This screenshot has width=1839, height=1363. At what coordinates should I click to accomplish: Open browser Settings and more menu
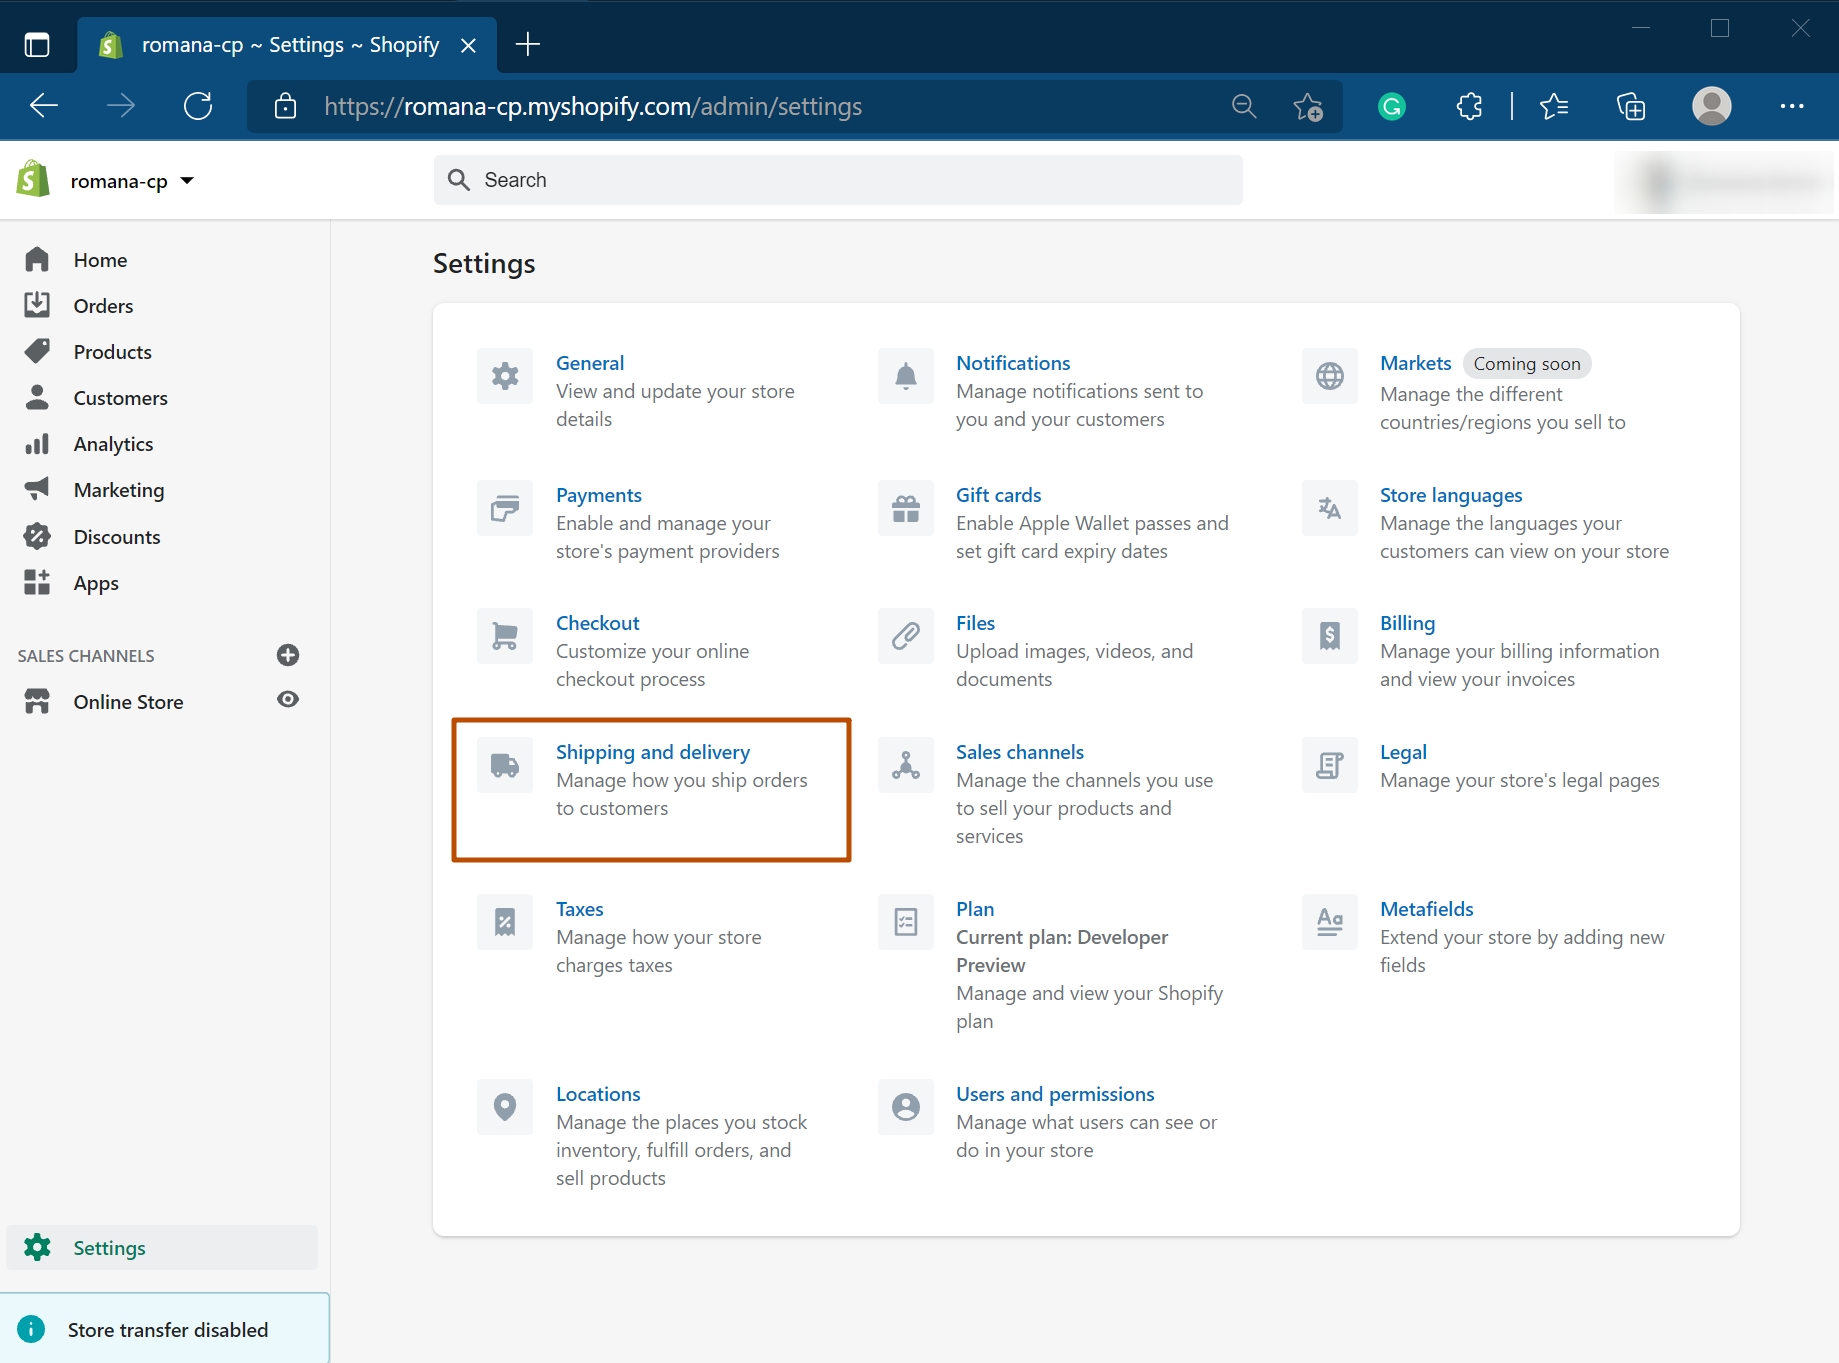1792,106
